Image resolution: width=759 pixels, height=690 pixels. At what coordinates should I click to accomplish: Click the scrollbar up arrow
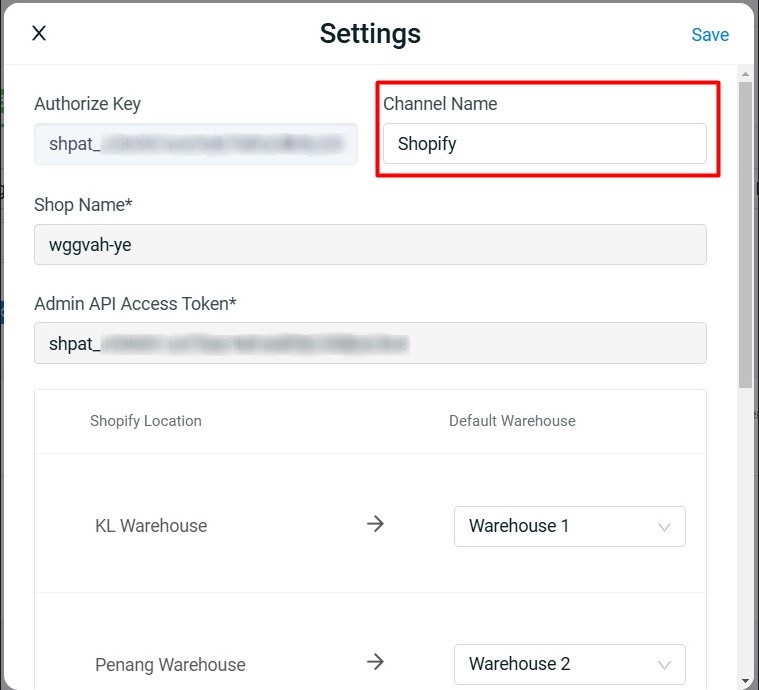745,73
